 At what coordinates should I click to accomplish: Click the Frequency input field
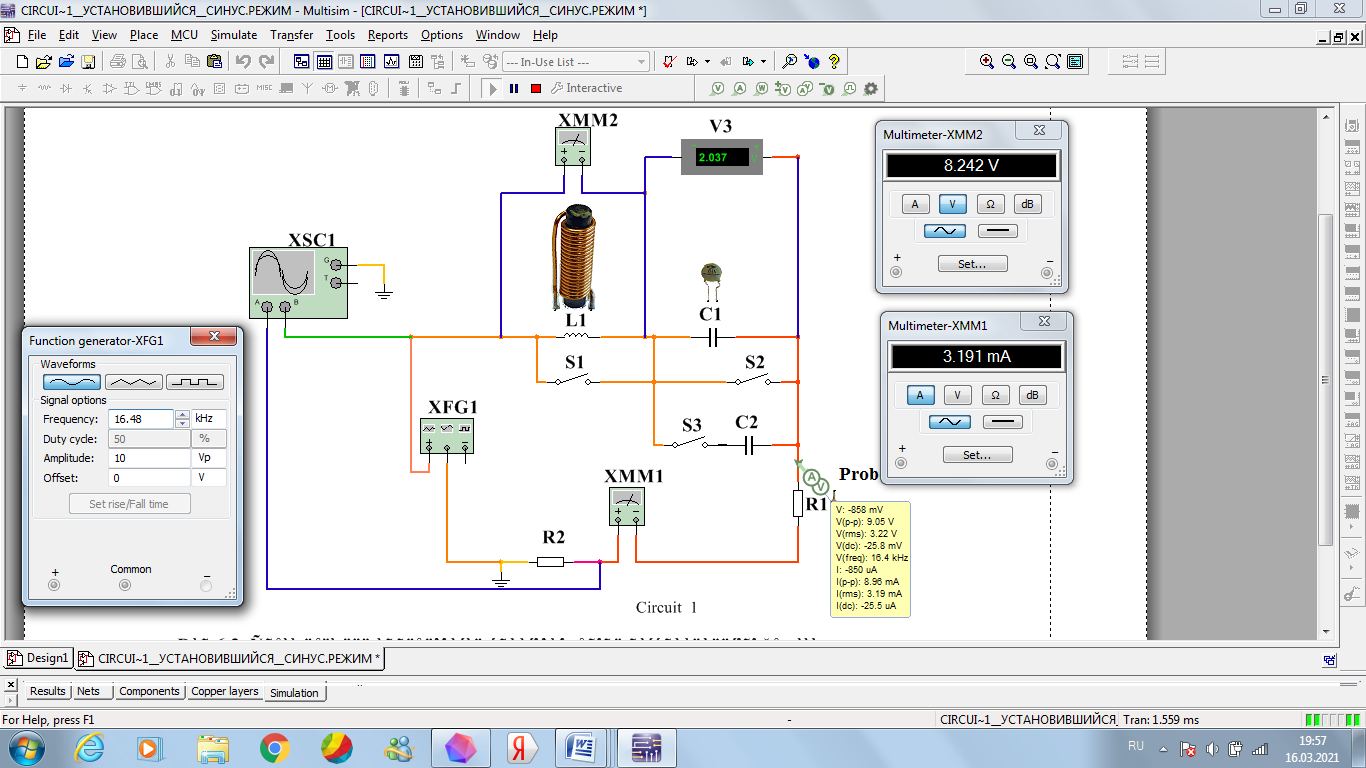pos(142,419)
